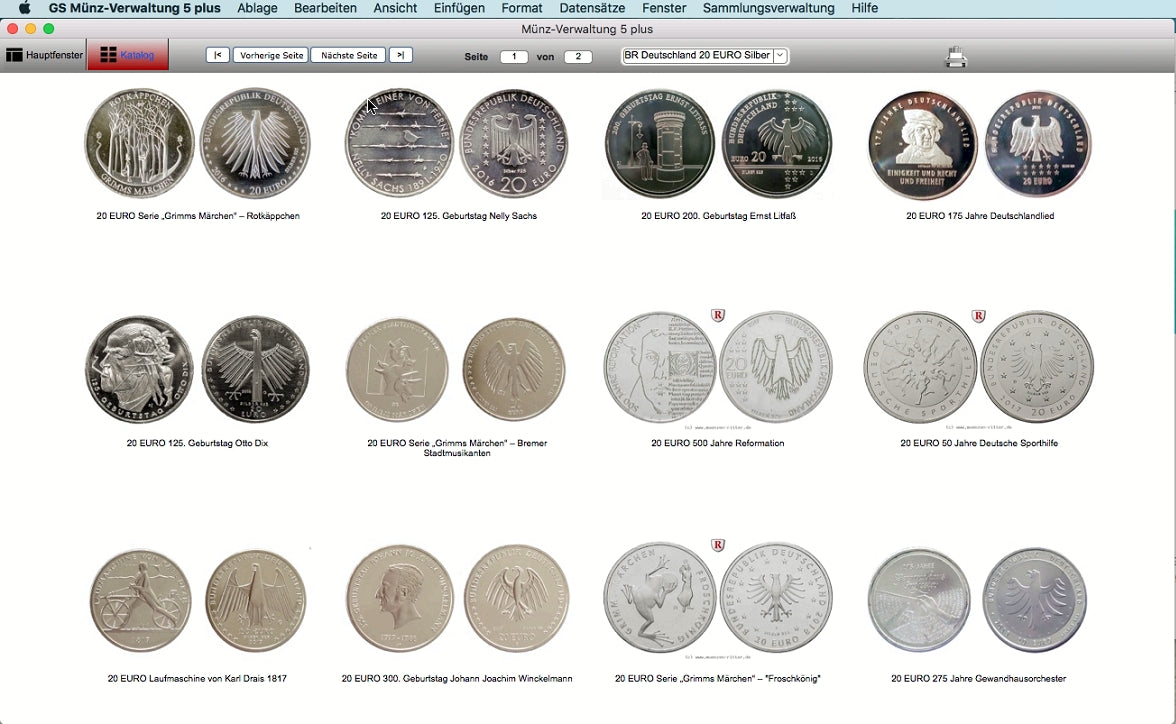Click red R badge on Reformation coin
The image size is (1176, 724).
[717, 316]
